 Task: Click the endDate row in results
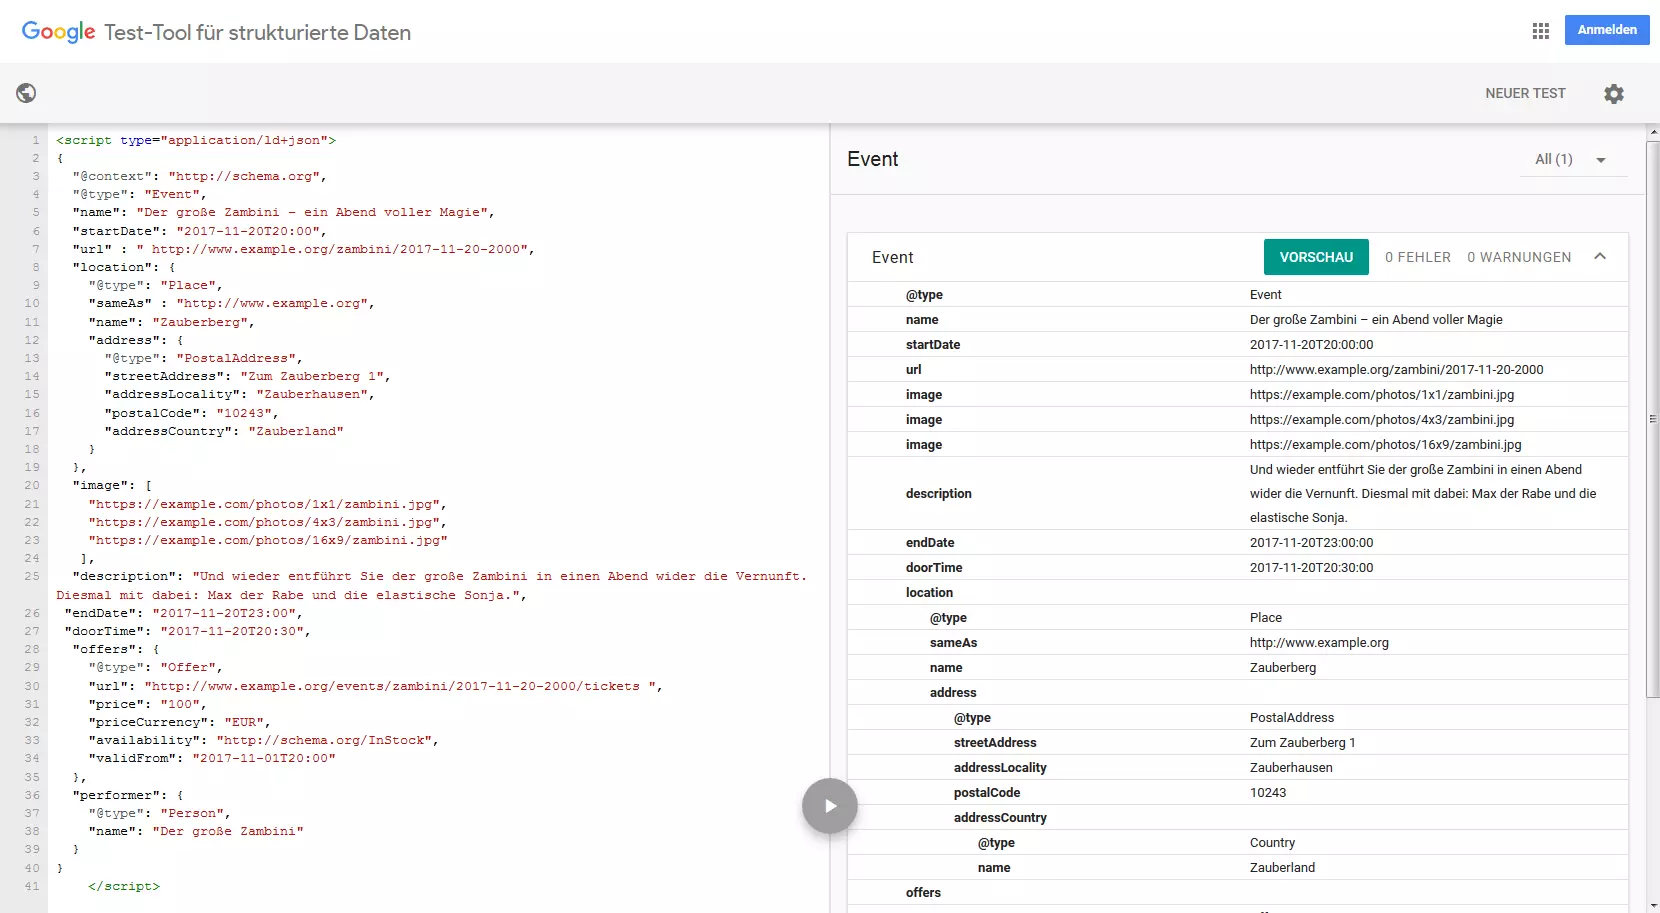1238,542
